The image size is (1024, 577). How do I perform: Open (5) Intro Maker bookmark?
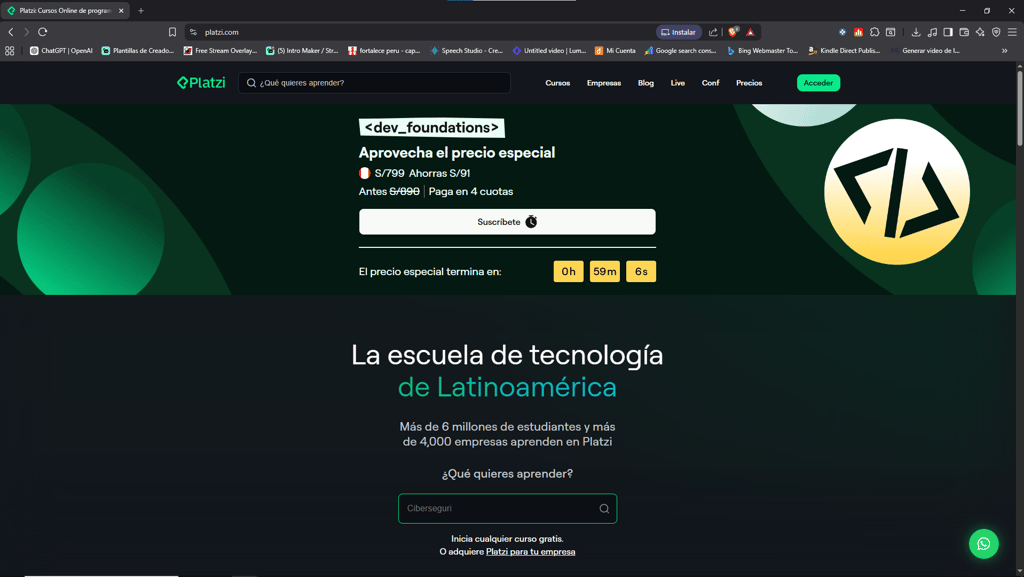[x=302, y=50]
